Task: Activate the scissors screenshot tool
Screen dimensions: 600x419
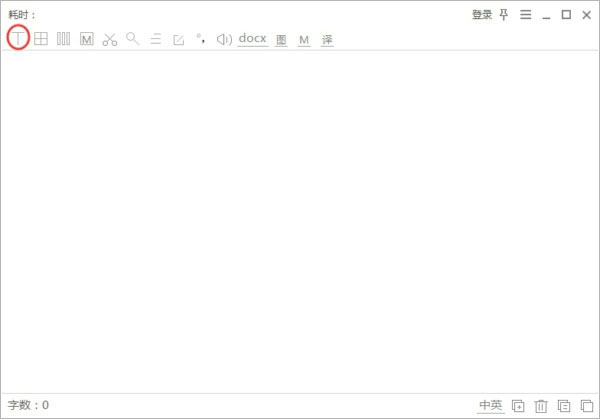Action: [x=110, y=39]
